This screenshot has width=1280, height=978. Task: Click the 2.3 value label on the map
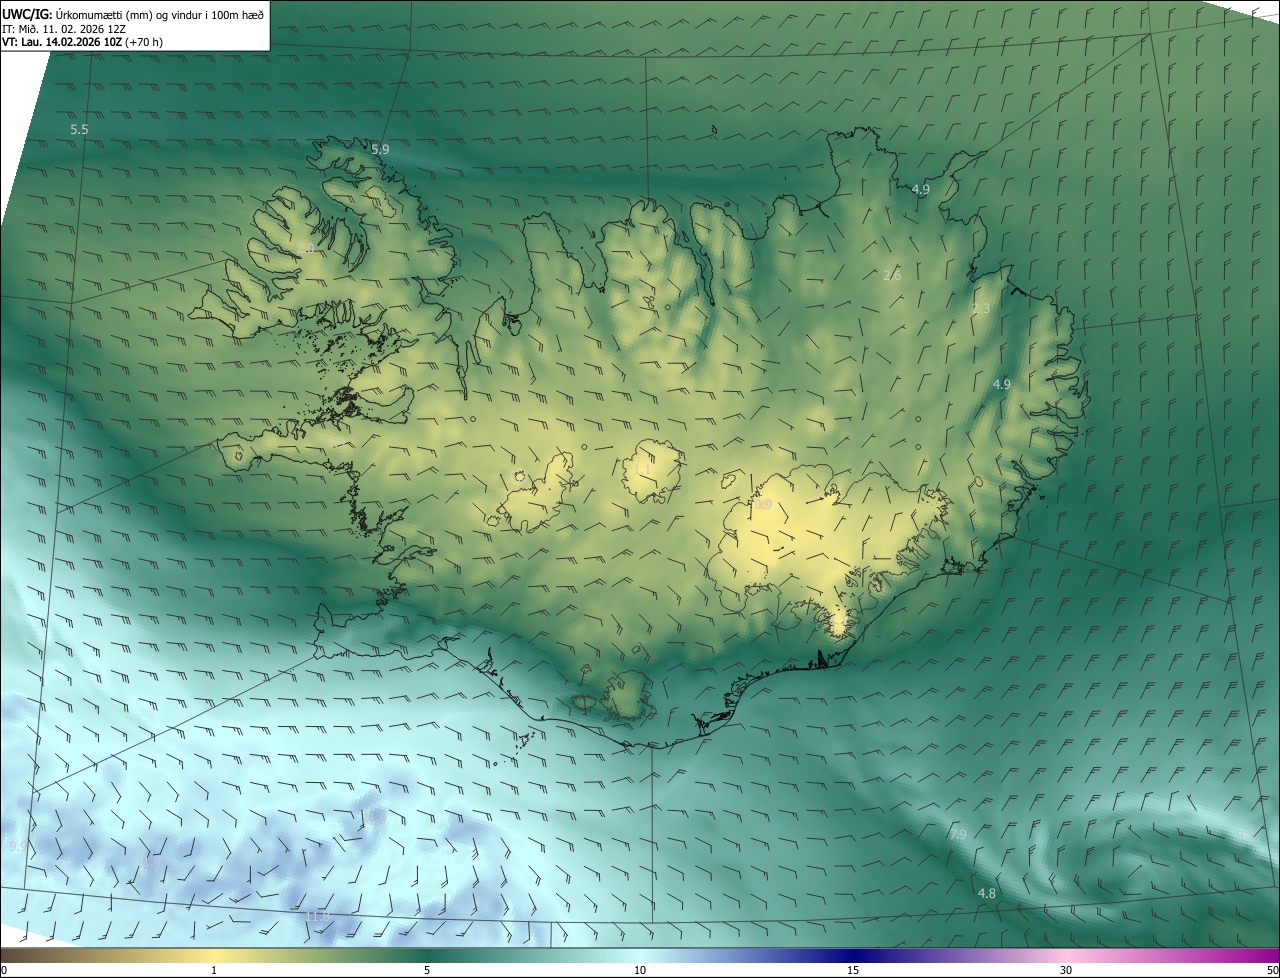(x=981, y=309)
